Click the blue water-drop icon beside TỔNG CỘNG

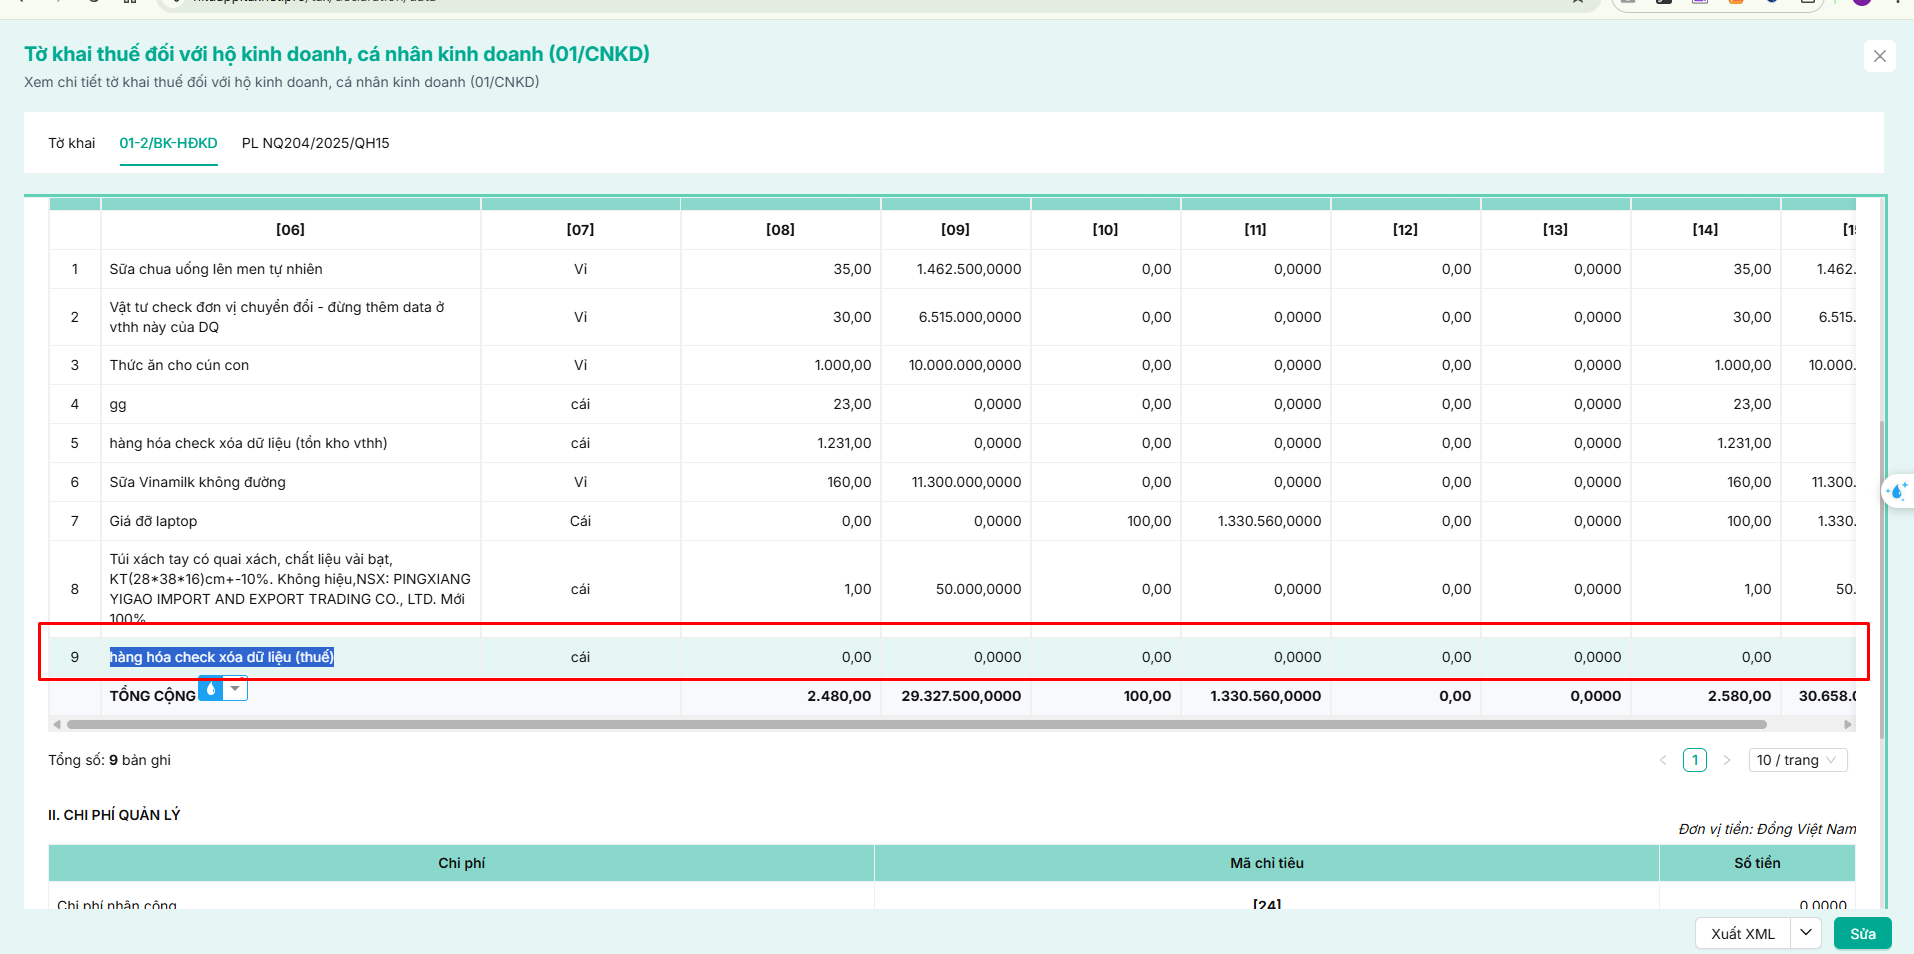(210, 688)
